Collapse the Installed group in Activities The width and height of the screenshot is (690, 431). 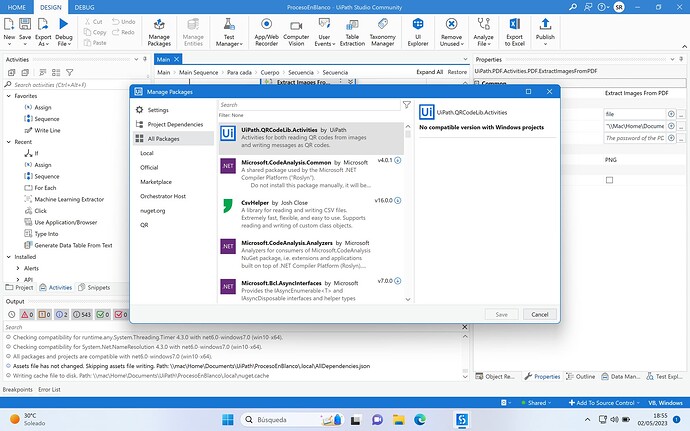click(8, 257)
